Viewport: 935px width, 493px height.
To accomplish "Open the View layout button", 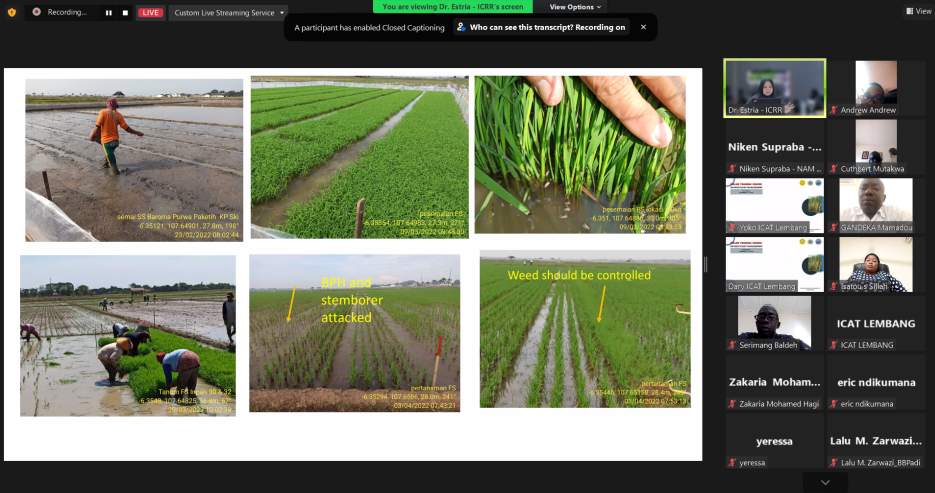I will tap(917, 11).
